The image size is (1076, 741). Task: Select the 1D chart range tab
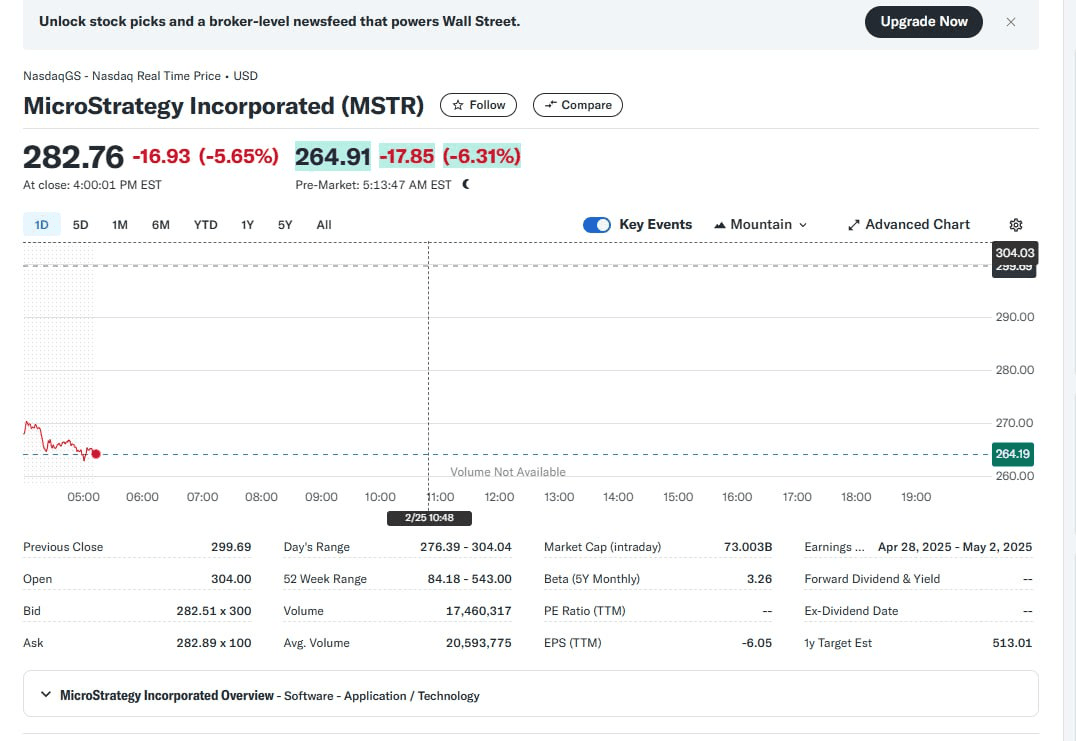point(42,225)
